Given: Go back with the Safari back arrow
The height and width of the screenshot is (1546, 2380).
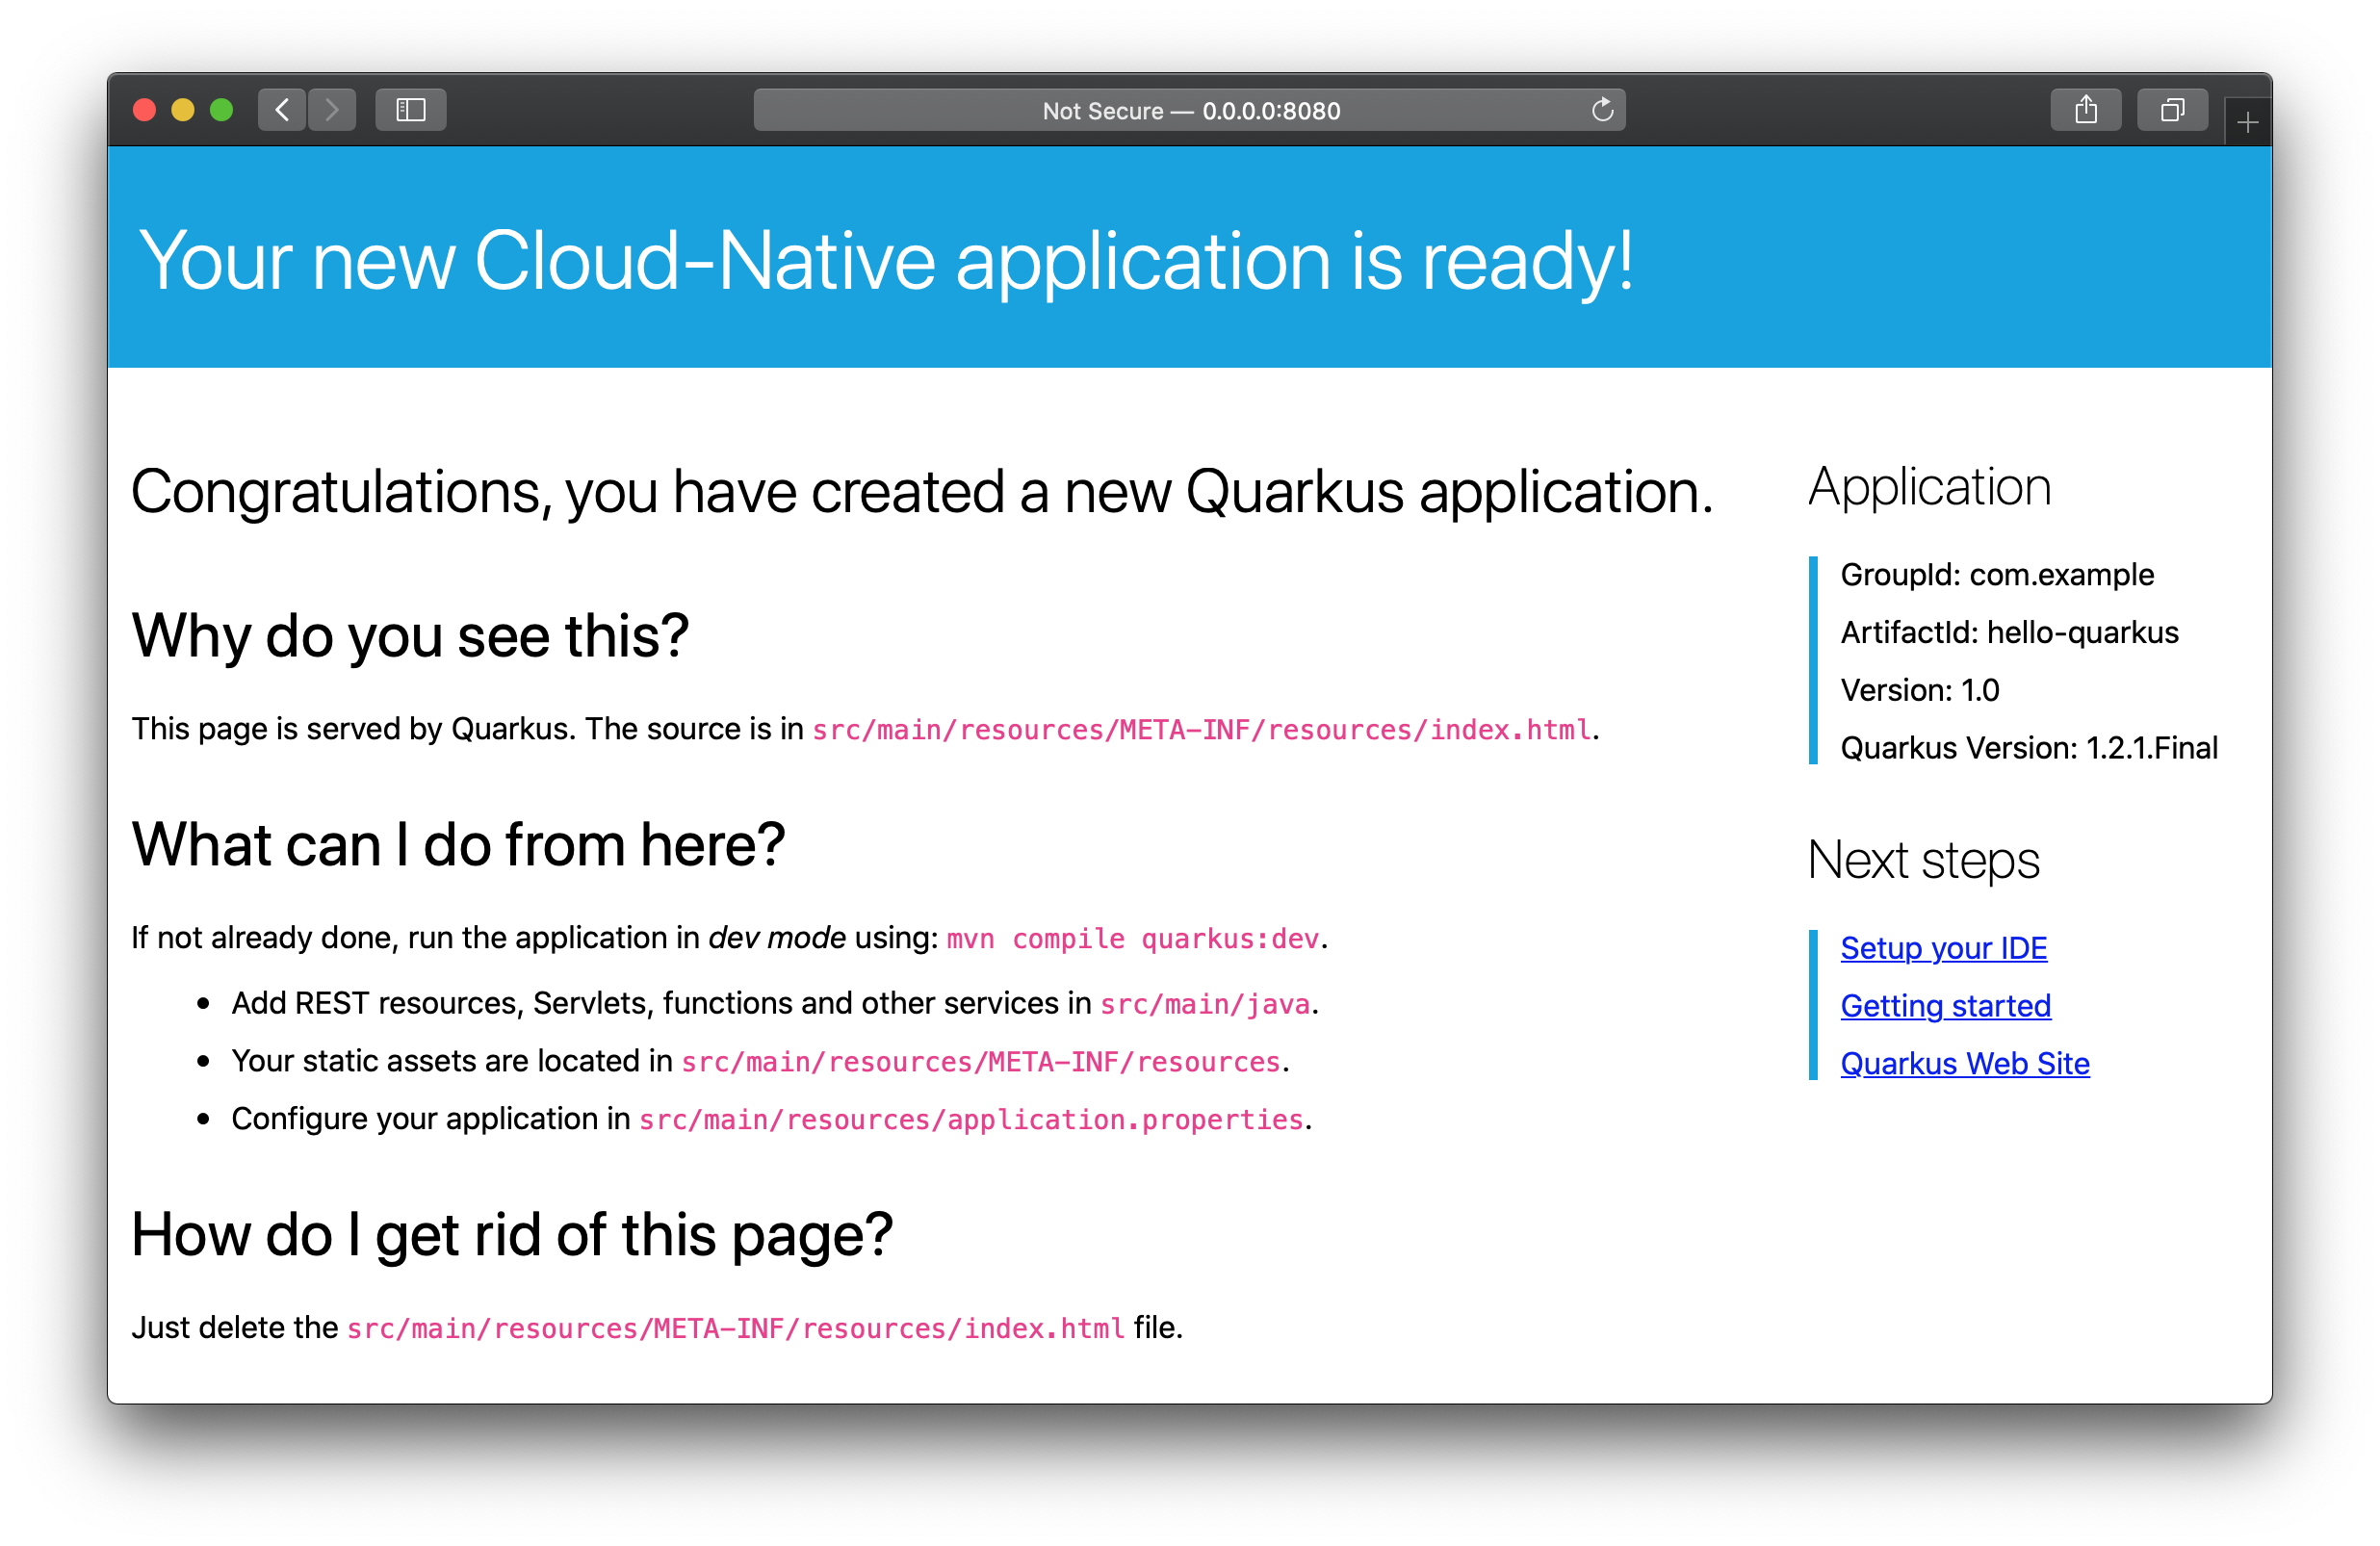Looking at the screenshot, I should 282,110.
